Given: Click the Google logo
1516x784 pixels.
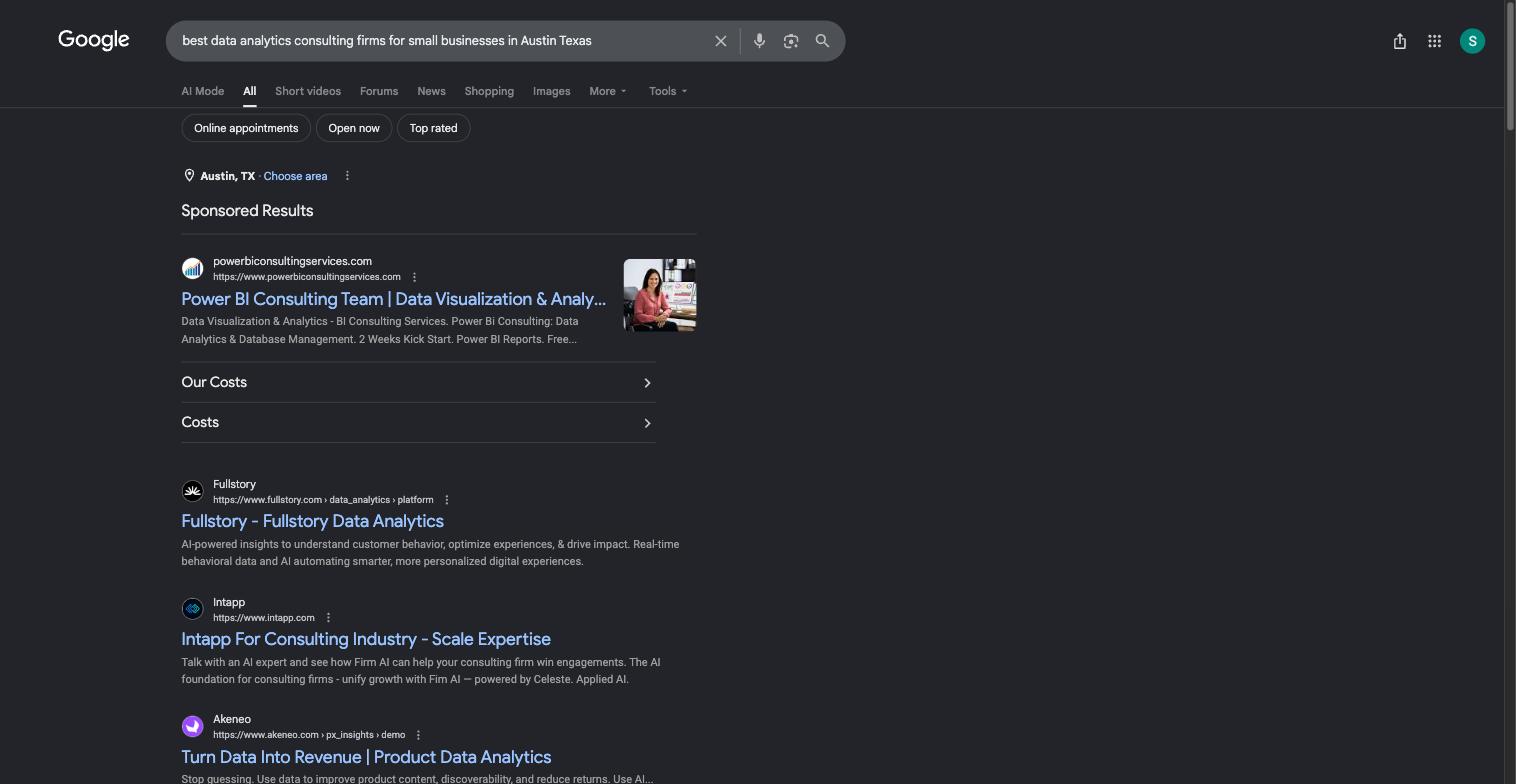Looking at the screenshot, I should (x=94, y=40).
